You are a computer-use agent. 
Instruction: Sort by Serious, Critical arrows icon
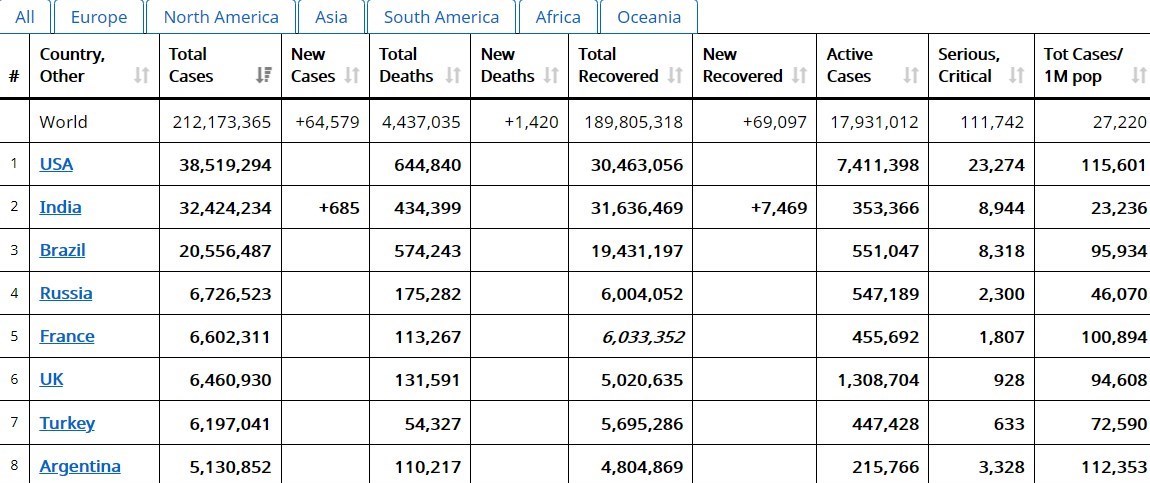pos(1016,76)
